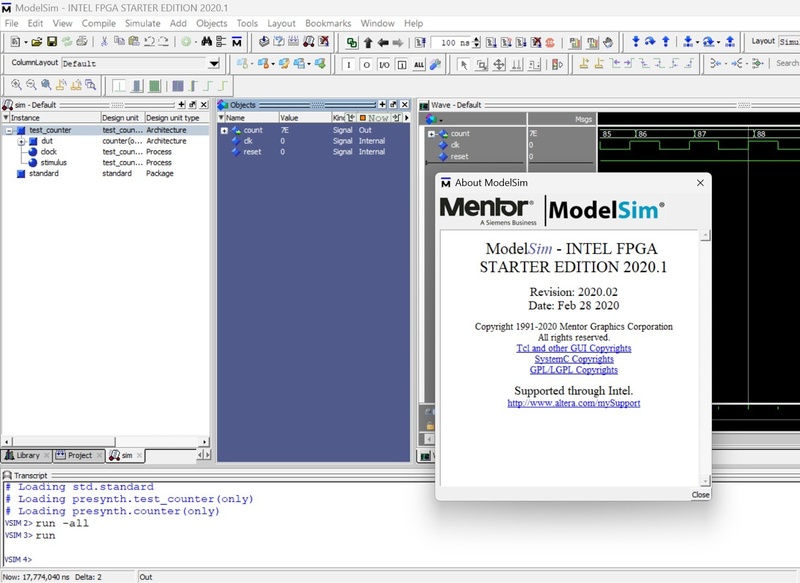Click the run length '100 ns' field

pos(451,43)
